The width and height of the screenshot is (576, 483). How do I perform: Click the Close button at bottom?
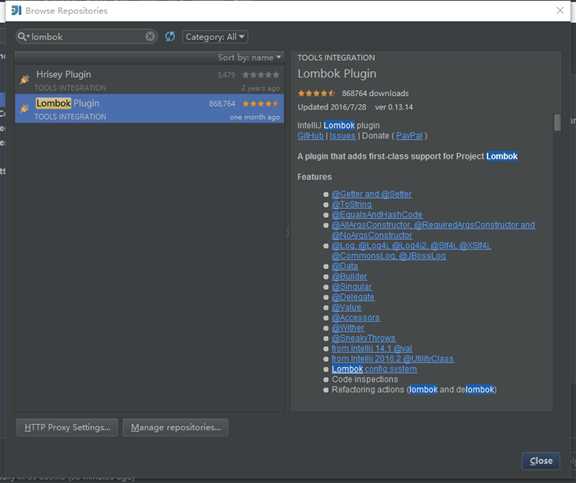coord(541,461)
